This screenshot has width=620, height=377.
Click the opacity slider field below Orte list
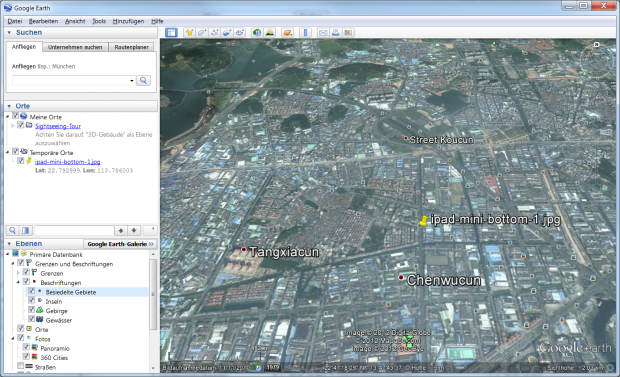74,230
